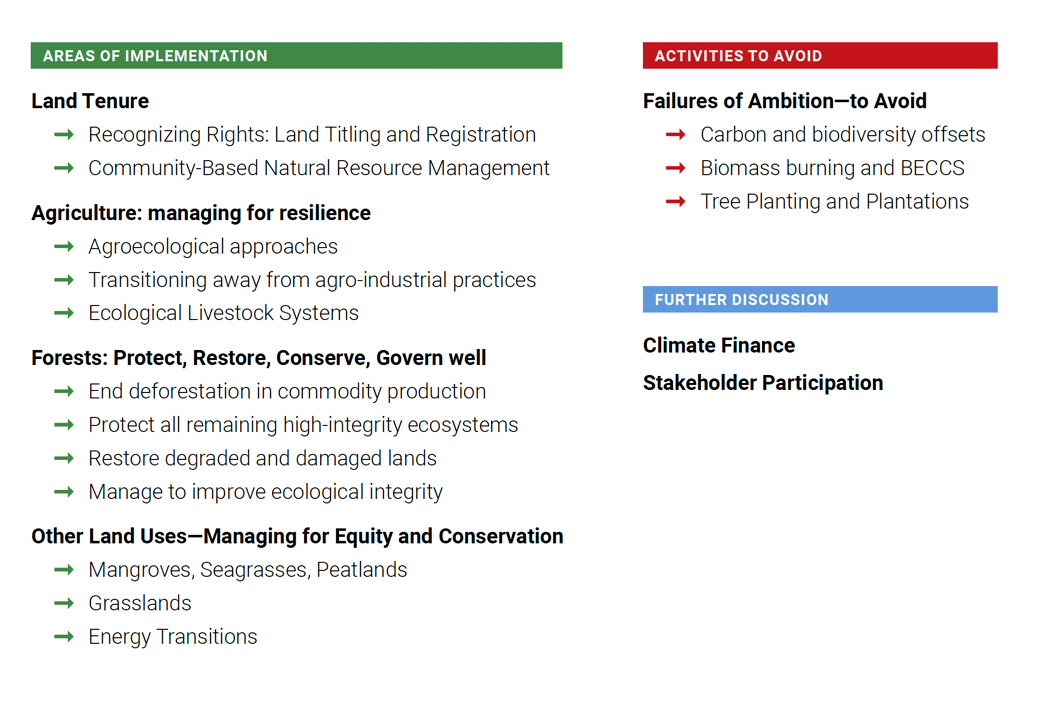This screenshot has height=706, width=1038.
Task: Open Transitioning away from agro-industrial practices
Action: tap(312, 280)
